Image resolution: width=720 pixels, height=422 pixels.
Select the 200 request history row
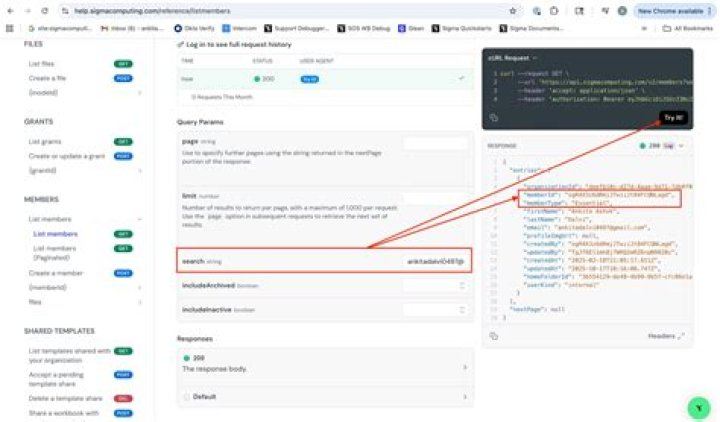325,79
